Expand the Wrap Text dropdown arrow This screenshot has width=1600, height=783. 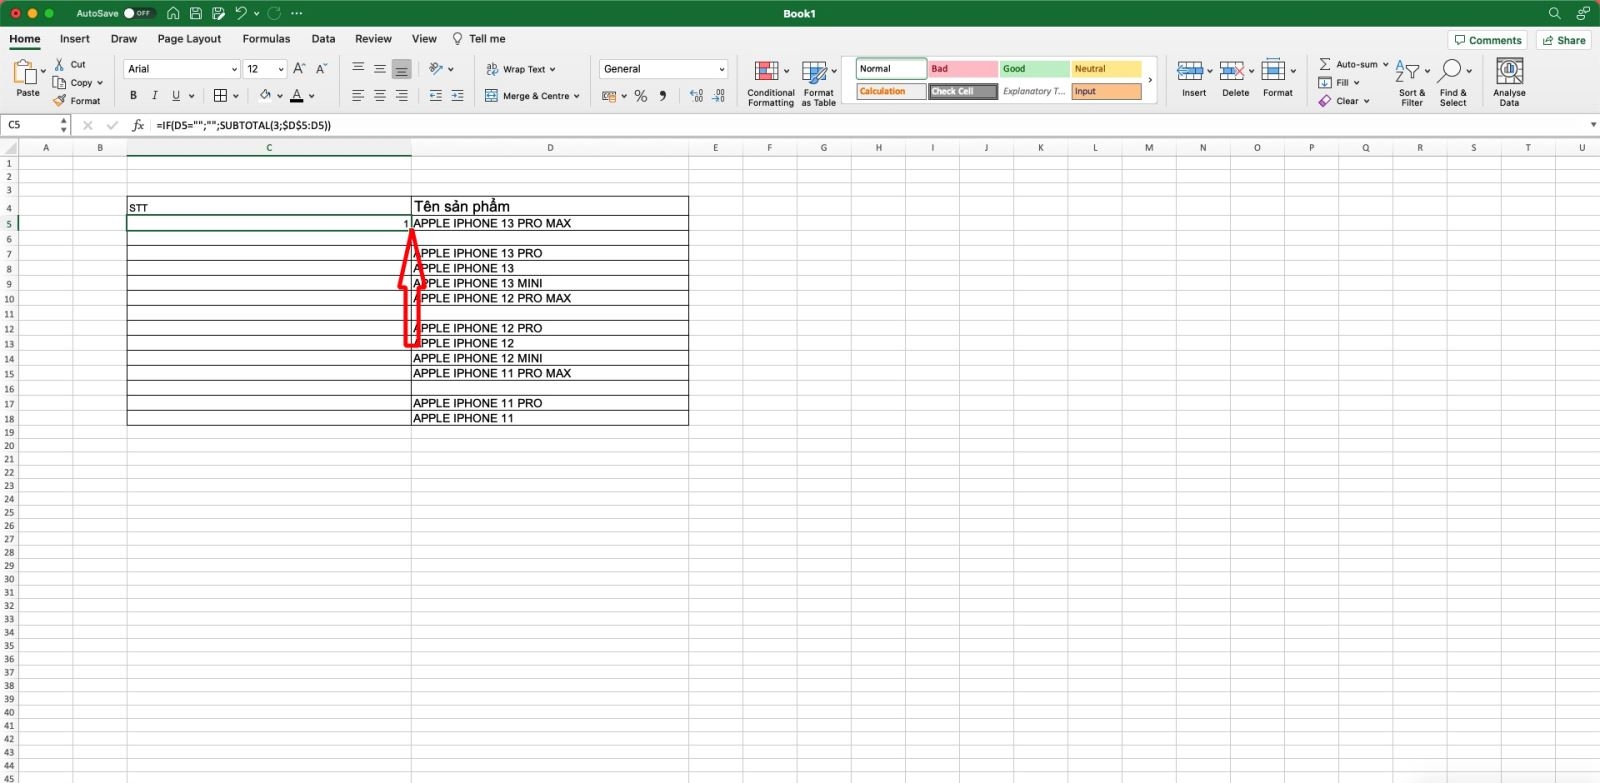pos(552,69)
